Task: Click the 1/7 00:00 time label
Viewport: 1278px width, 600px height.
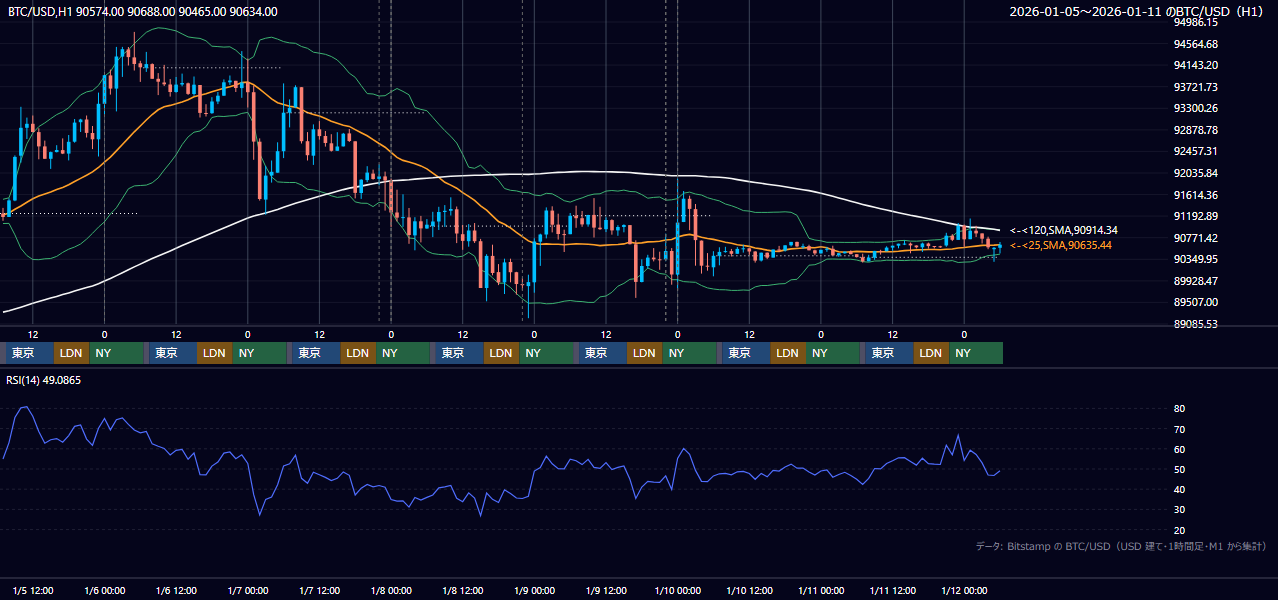Action: [247, 590]
